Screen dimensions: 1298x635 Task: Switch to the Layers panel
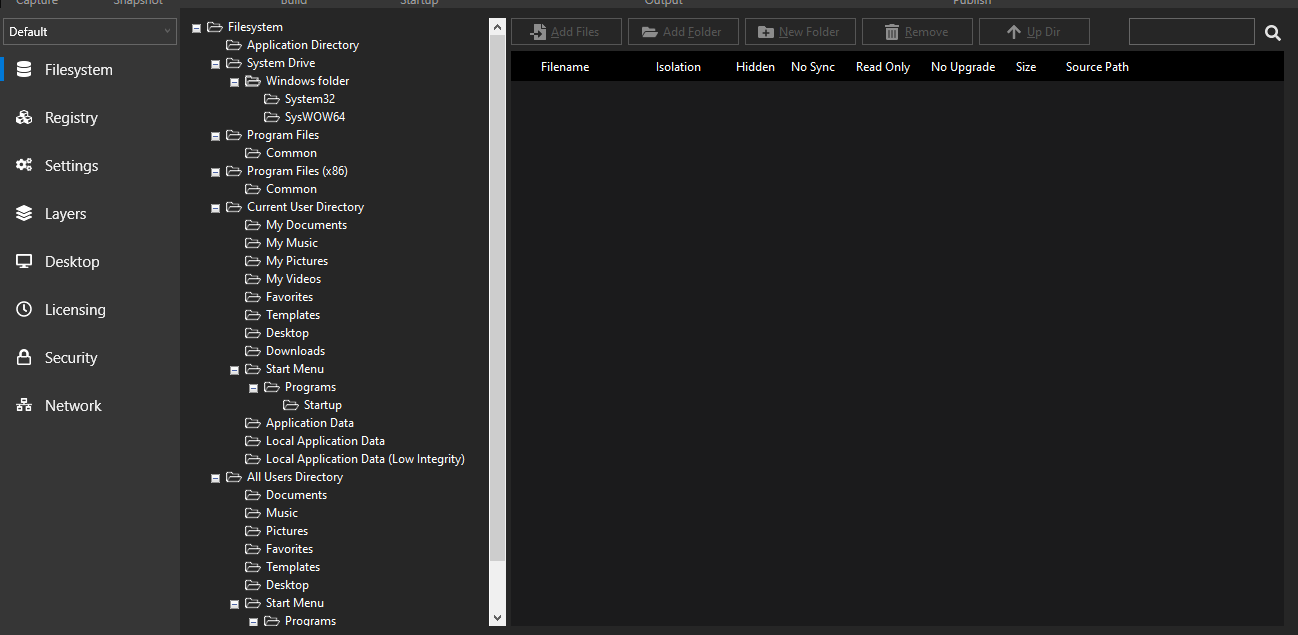pos(65,213)
